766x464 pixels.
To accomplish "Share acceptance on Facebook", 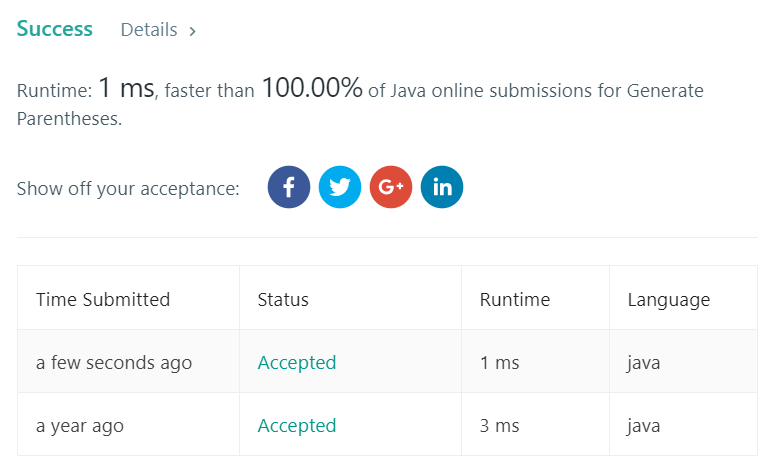I will [289, 187].
